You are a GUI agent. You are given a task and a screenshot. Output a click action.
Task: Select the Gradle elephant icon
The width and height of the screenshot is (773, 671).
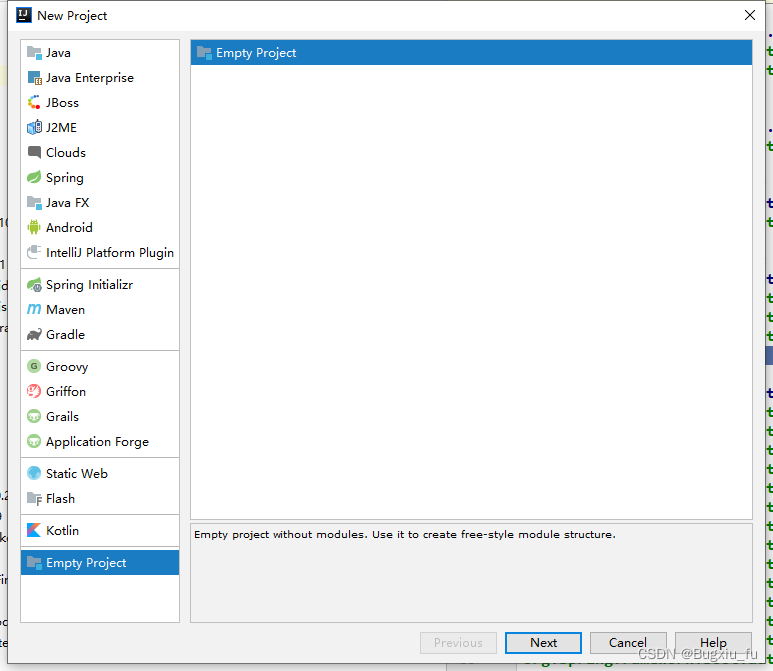[x=34, y=334]
